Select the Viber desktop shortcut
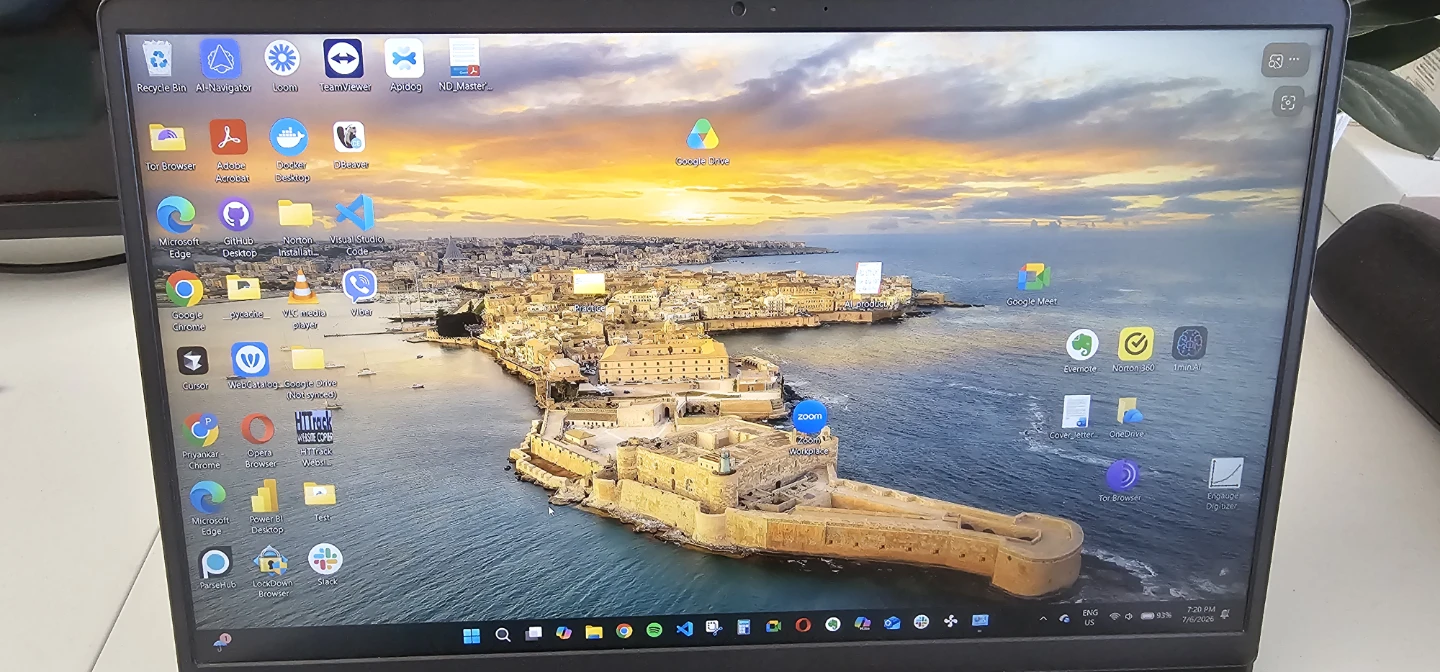The height and width of the screenshot is (672, 1440). point(360,294)
